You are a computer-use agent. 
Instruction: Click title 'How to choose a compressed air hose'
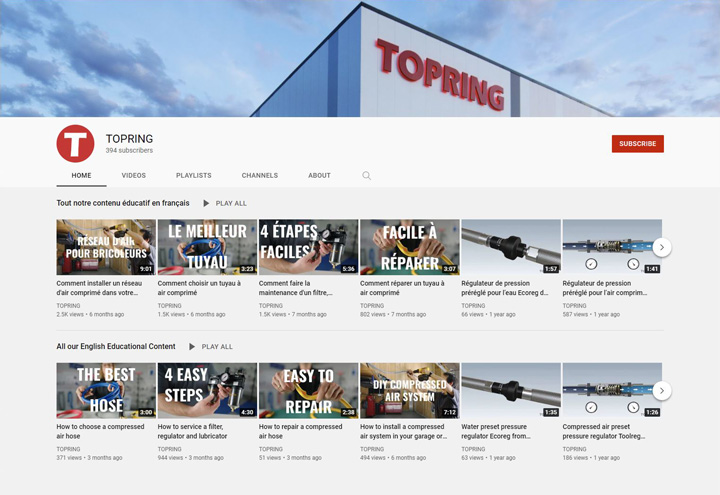tap(101, 431)
